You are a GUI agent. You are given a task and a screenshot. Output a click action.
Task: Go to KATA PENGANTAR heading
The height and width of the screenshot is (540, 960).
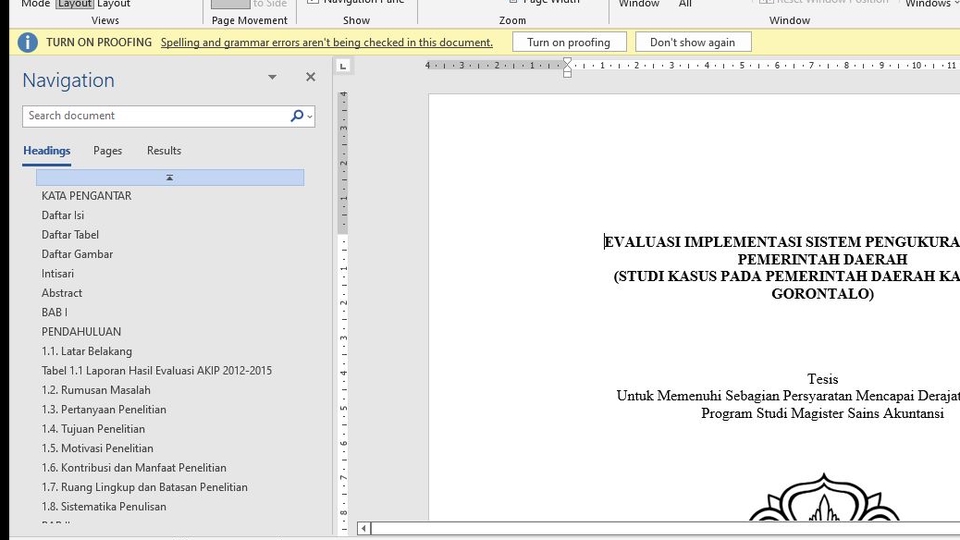(x=86, y=196)
